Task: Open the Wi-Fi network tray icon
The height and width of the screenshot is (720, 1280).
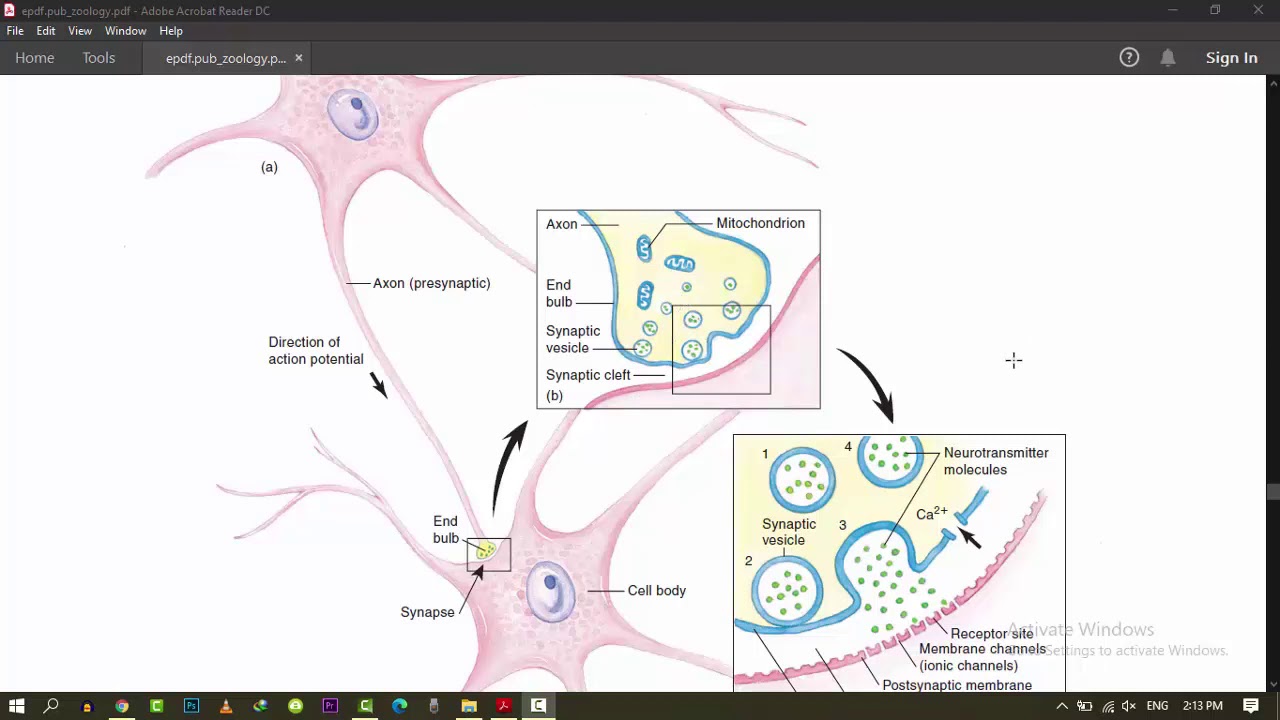Action: [x=1108, y=706]
